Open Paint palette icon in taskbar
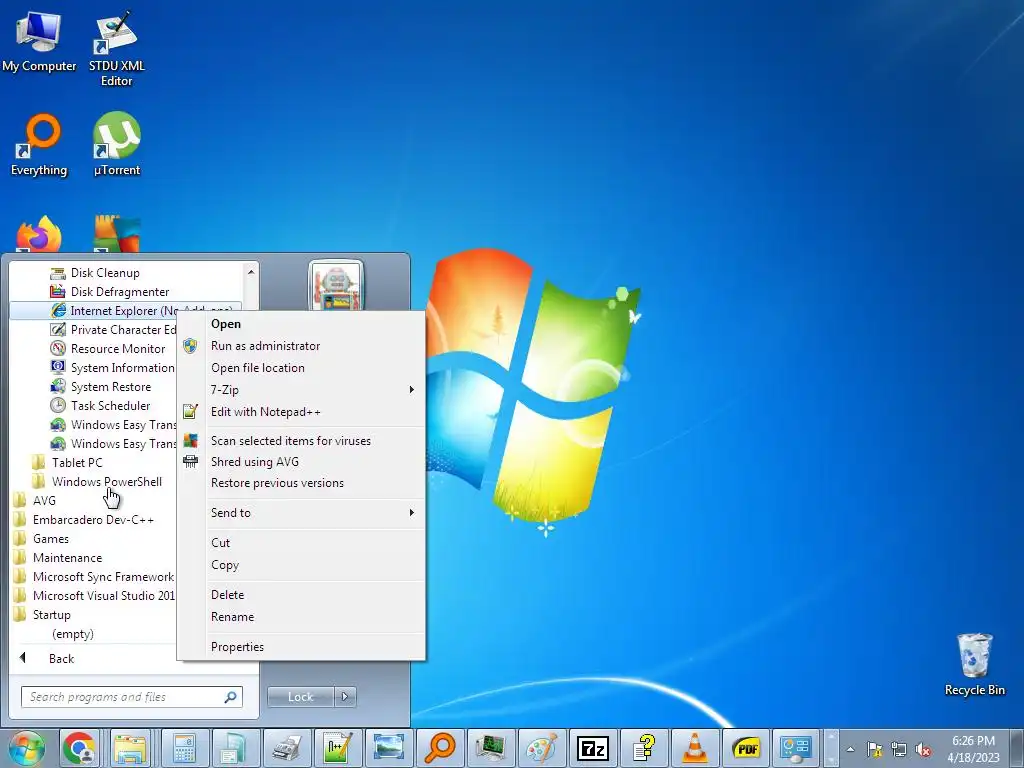 pyautogui.click(x=542, y=748)
